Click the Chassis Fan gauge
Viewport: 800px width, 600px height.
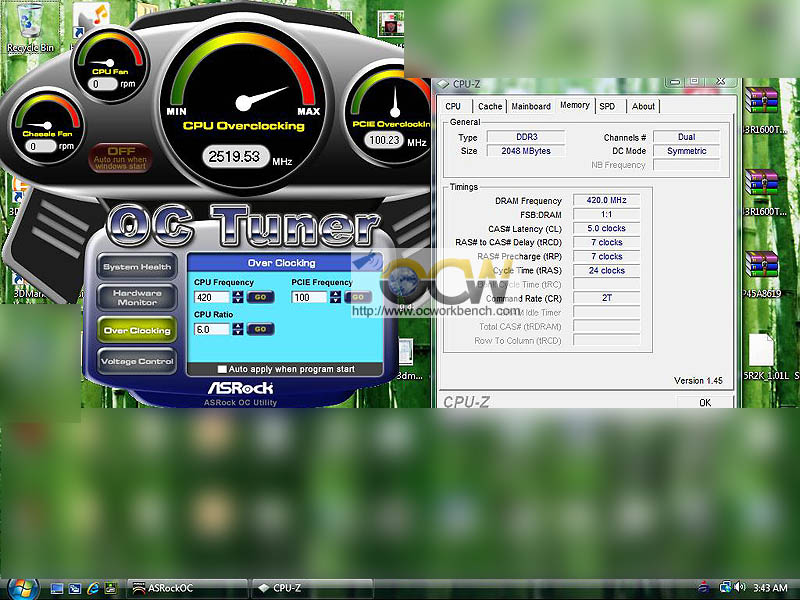point(47,126)
